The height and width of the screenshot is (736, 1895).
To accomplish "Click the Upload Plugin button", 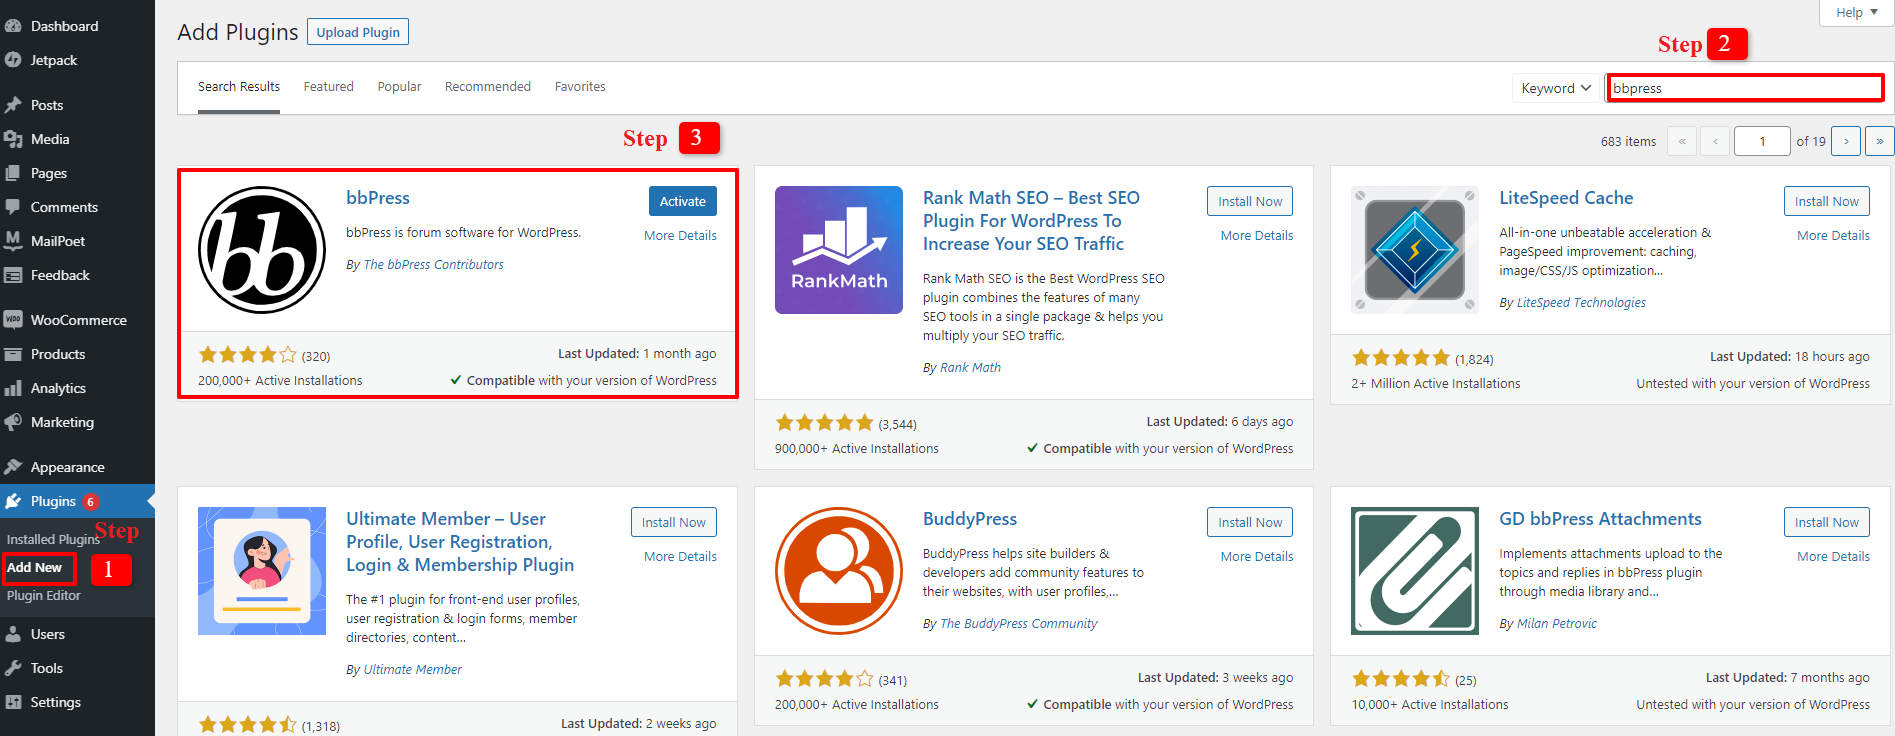I will (358, 32).
